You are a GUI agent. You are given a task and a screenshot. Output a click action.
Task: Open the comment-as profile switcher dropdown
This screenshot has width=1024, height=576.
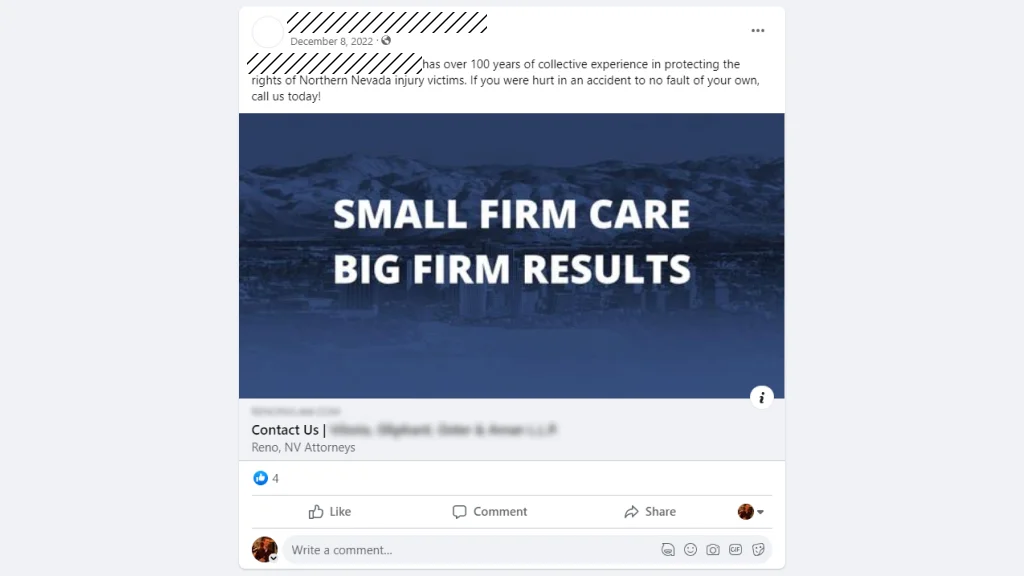[x=751, y=511]
